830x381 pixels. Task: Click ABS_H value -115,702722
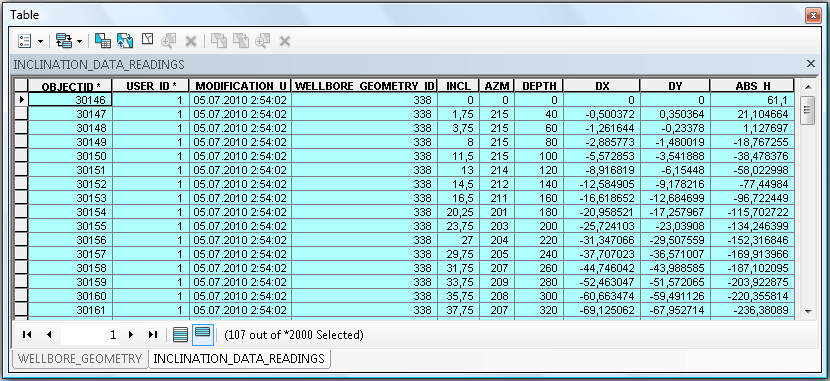752,212
